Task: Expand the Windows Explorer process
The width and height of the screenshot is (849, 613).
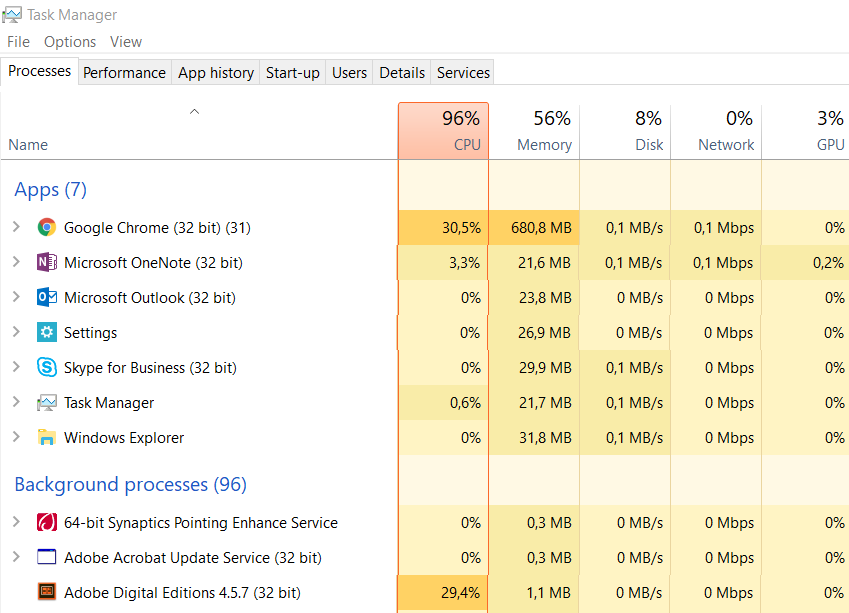Action: click(16, 438)
